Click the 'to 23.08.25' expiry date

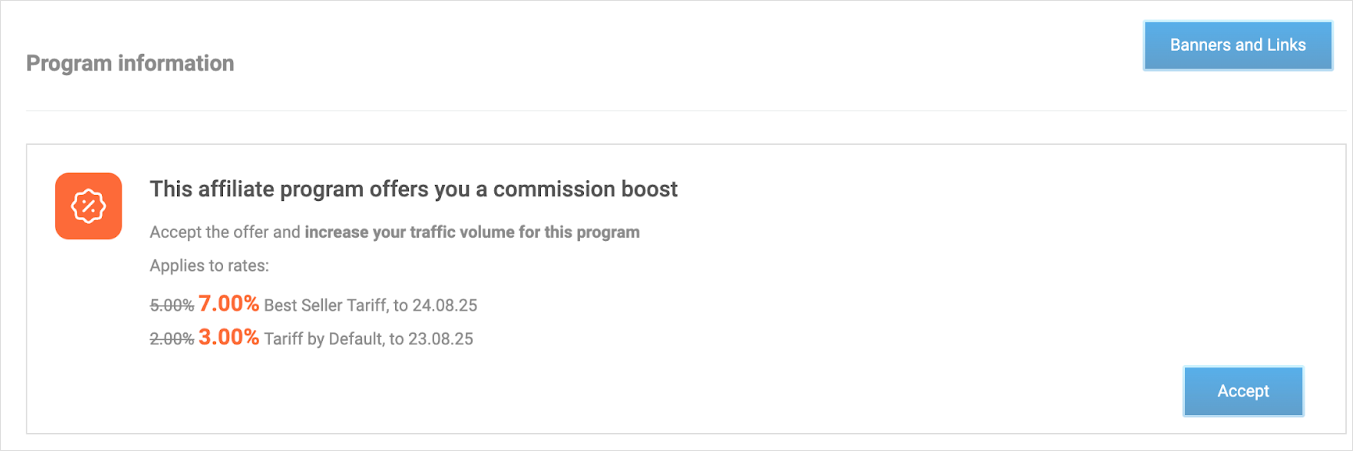coord(431,339)
